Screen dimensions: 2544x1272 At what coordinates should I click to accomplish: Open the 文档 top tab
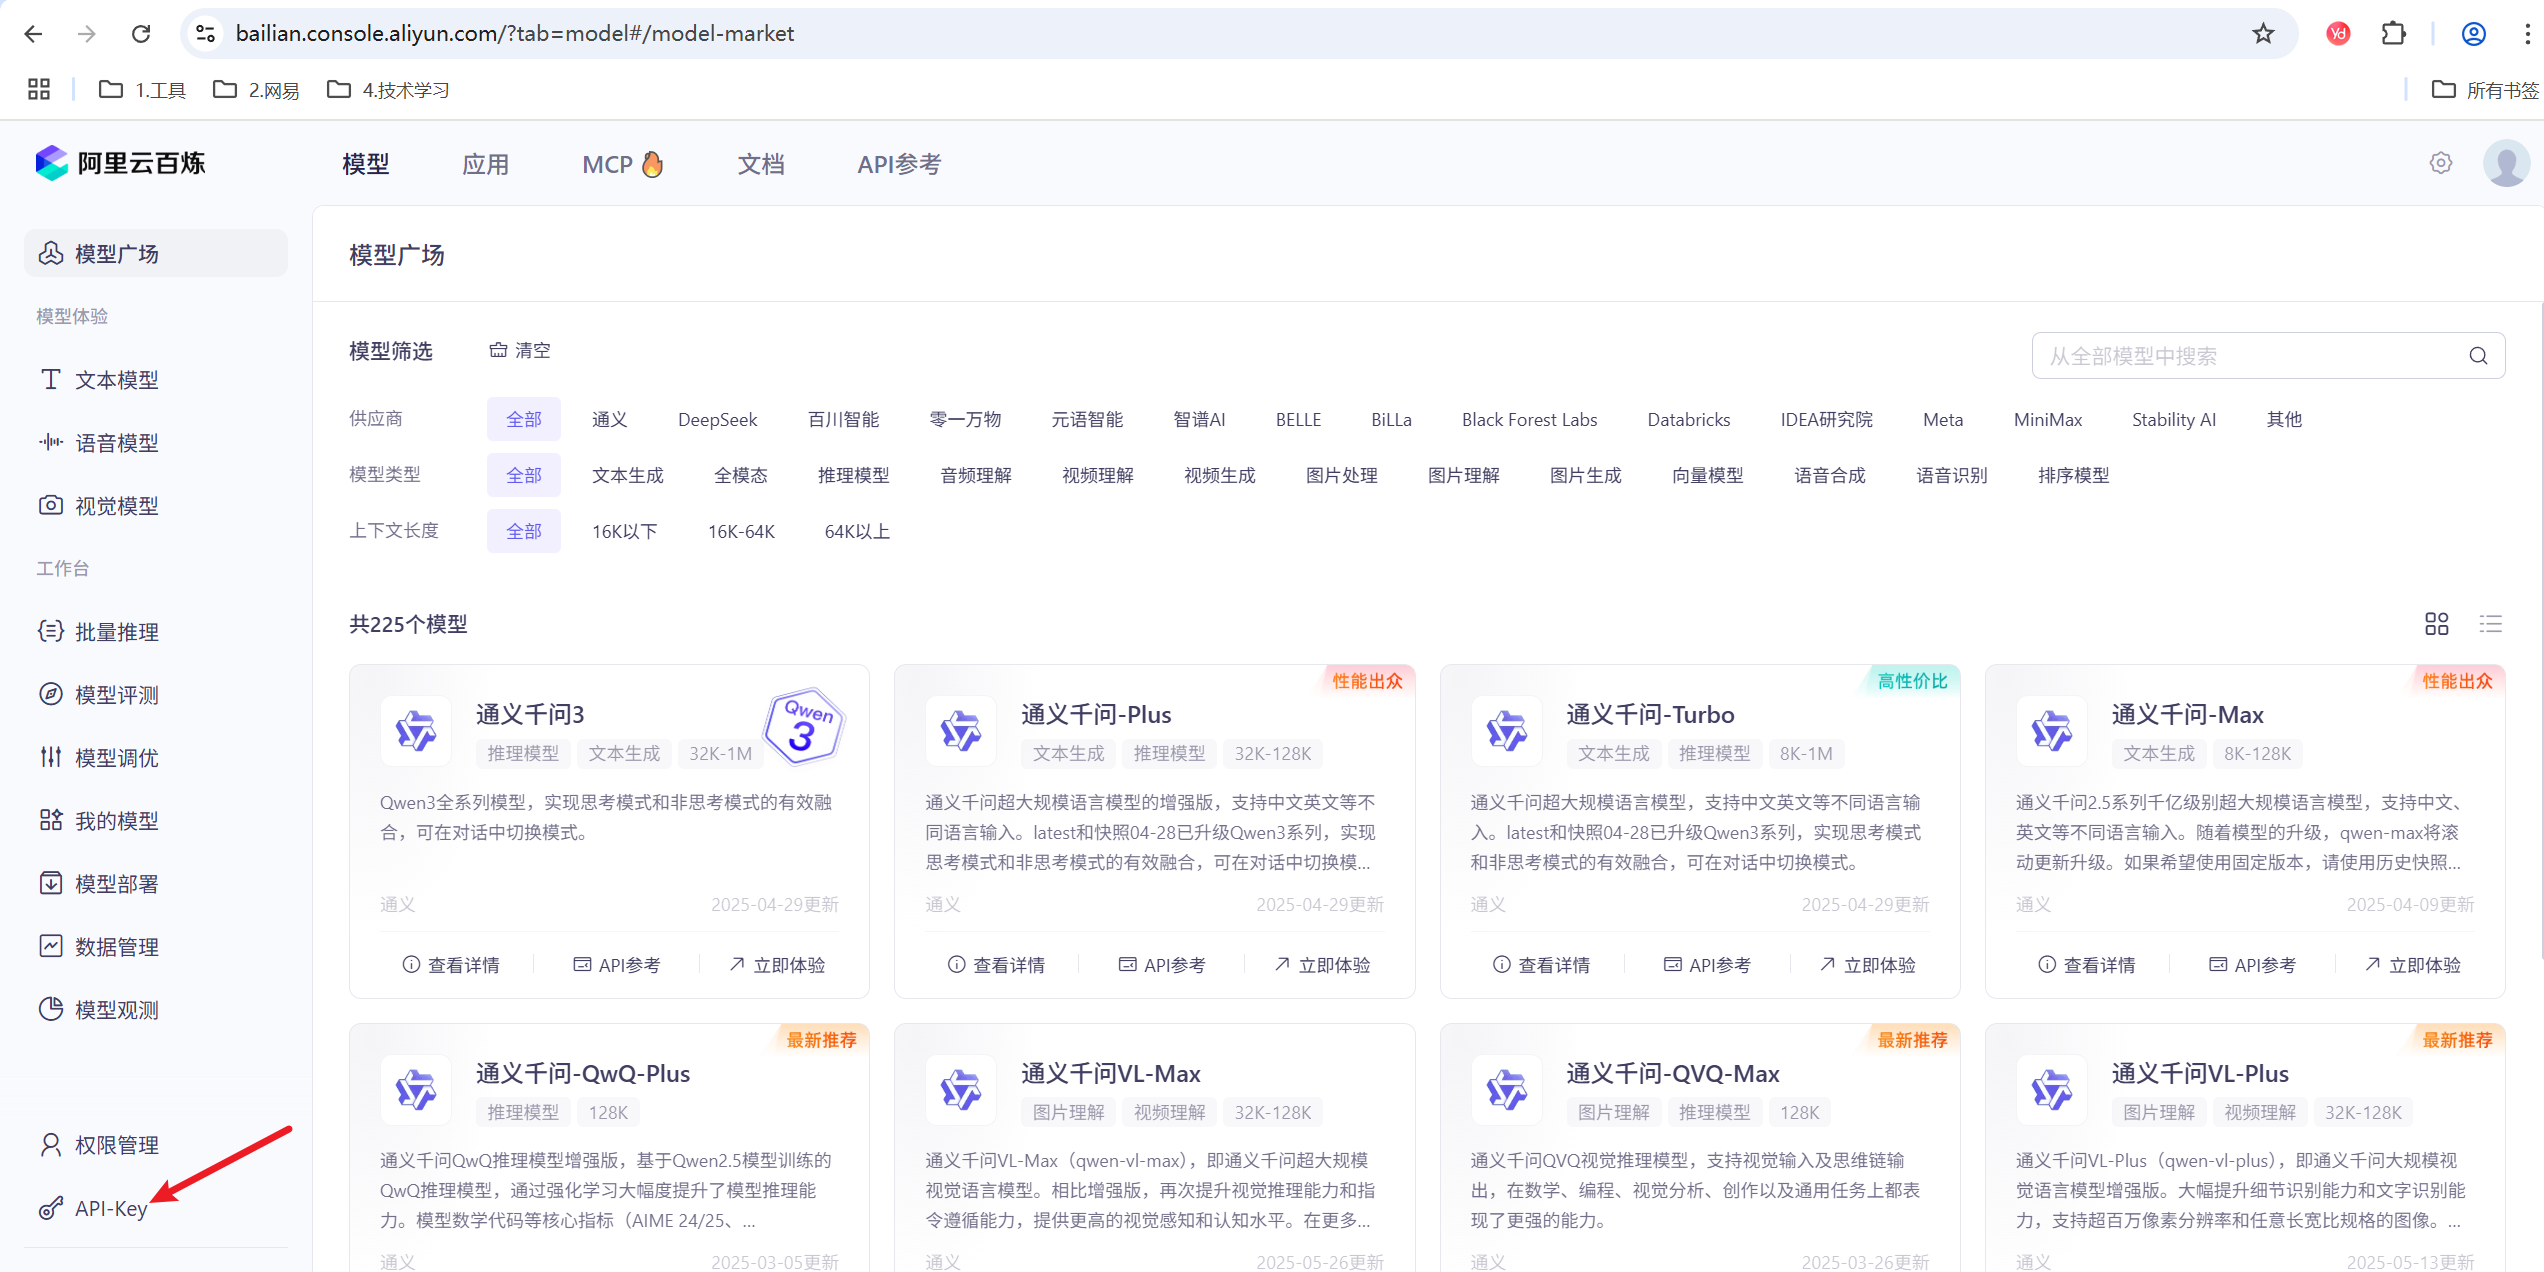[761, 164]
